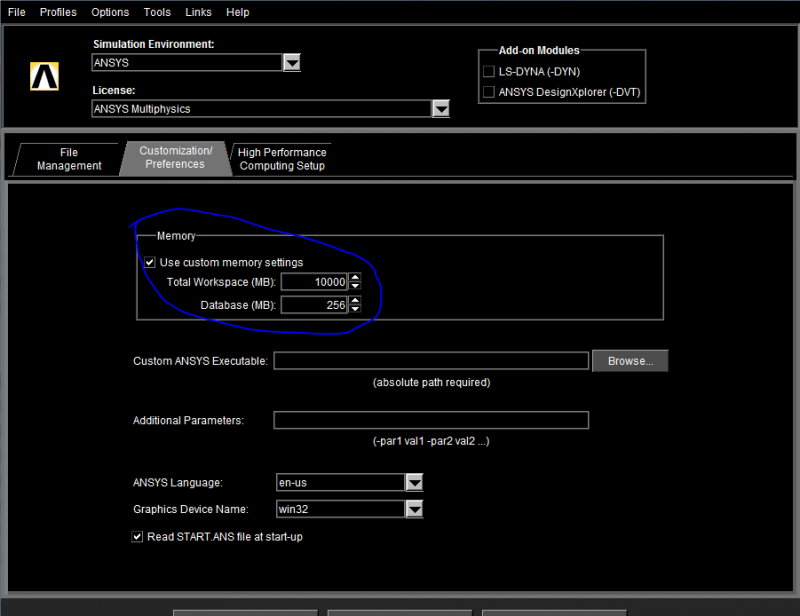
Task: Open the Graphics Device Name dropdown
Action: [x=414, y=509]
